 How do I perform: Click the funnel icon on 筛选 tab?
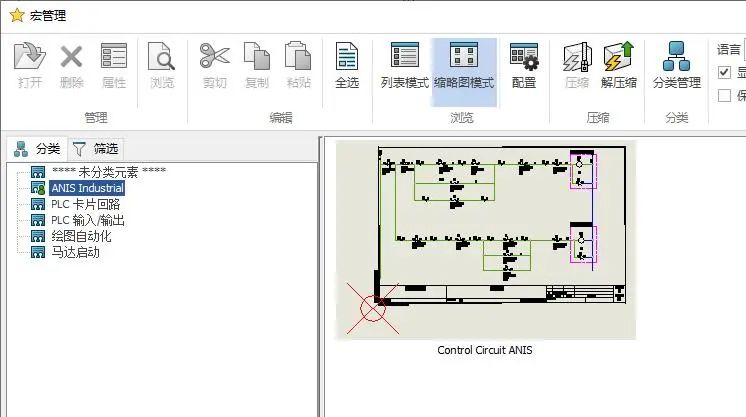79,149
